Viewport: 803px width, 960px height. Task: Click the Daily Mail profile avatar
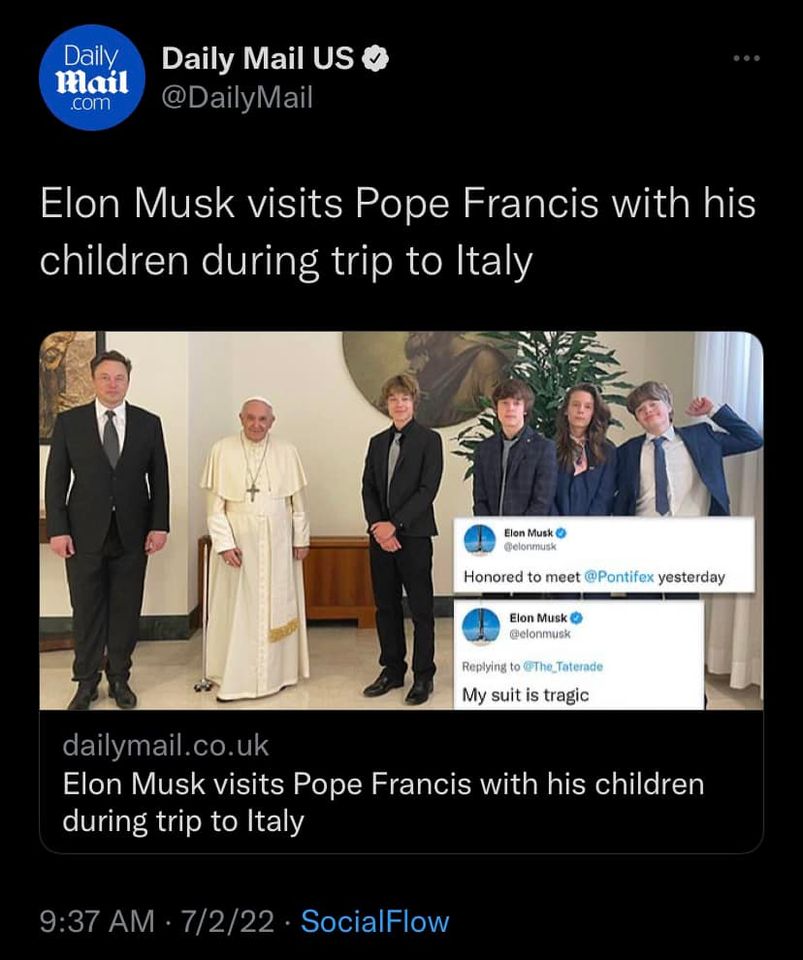point(92,77)
